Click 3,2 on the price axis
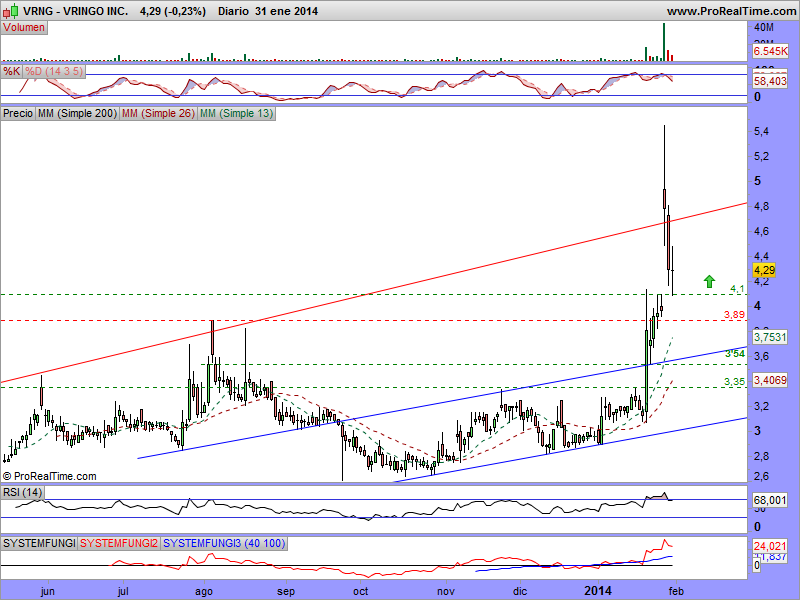This screenshot has height=600, width=800. (x=761, y=407)
